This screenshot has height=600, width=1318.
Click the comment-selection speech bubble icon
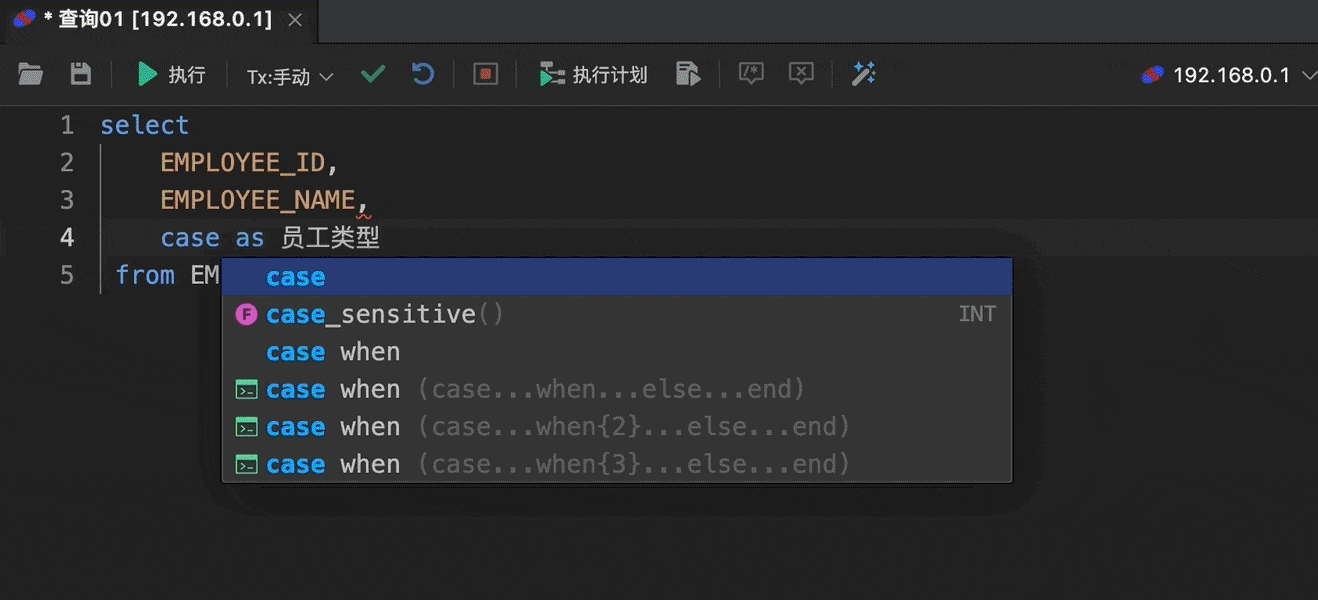point(751,74)
